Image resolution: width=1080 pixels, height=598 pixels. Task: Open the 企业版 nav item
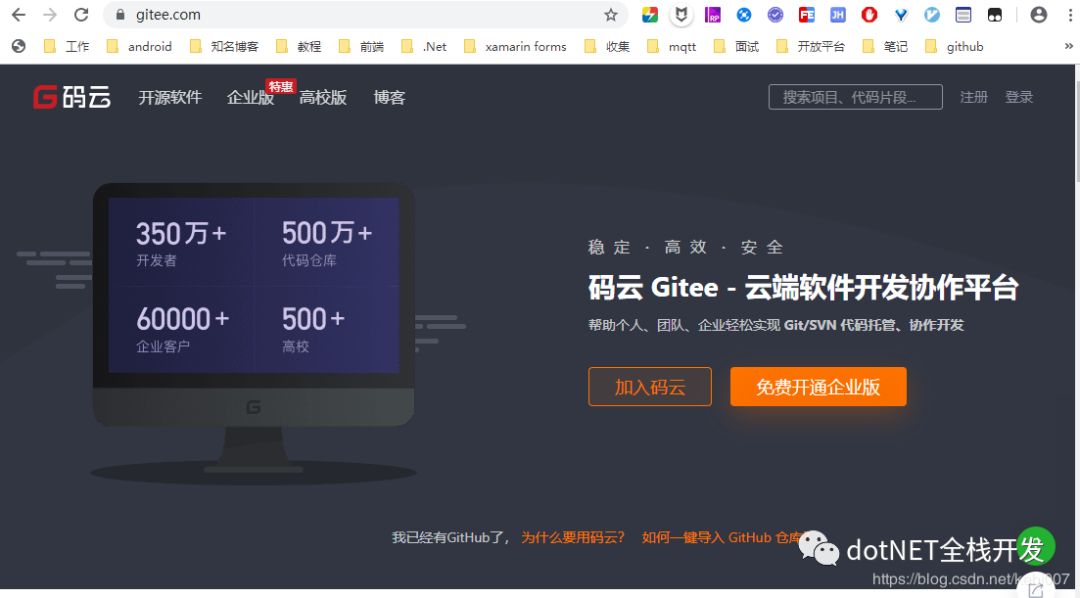click(251, 97)
